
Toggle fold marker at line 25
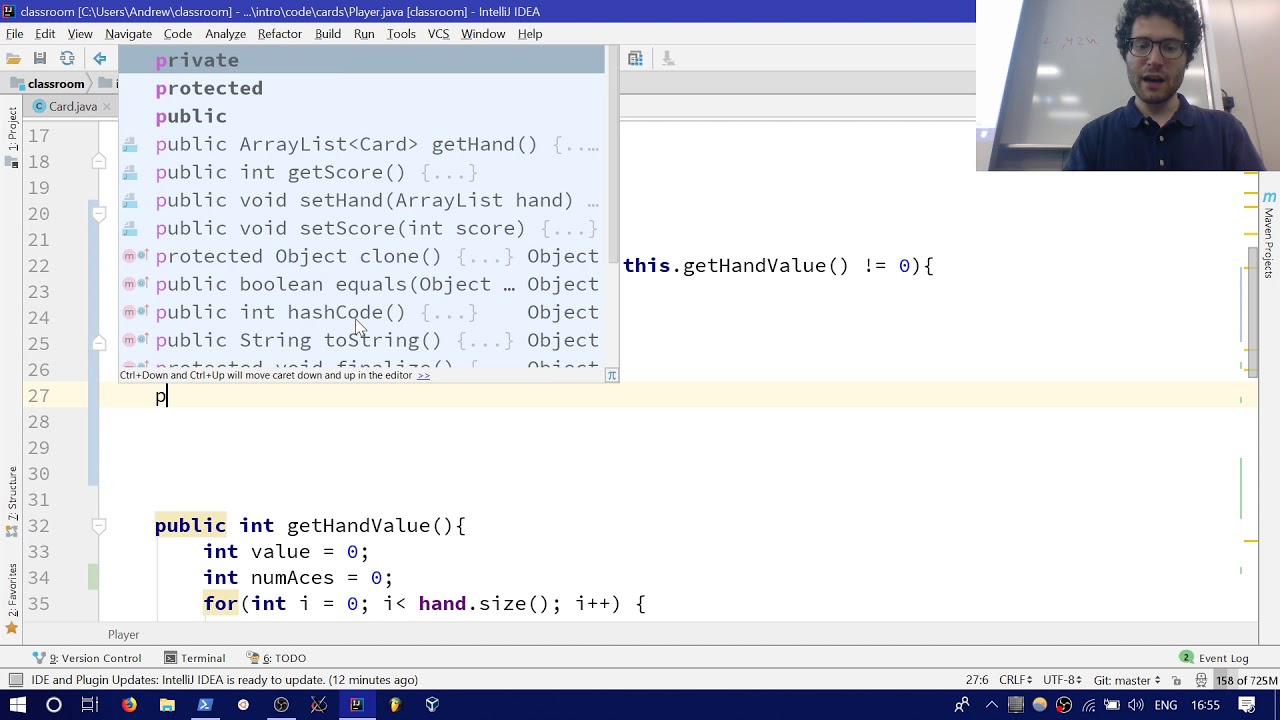click(x=98, y=343)
